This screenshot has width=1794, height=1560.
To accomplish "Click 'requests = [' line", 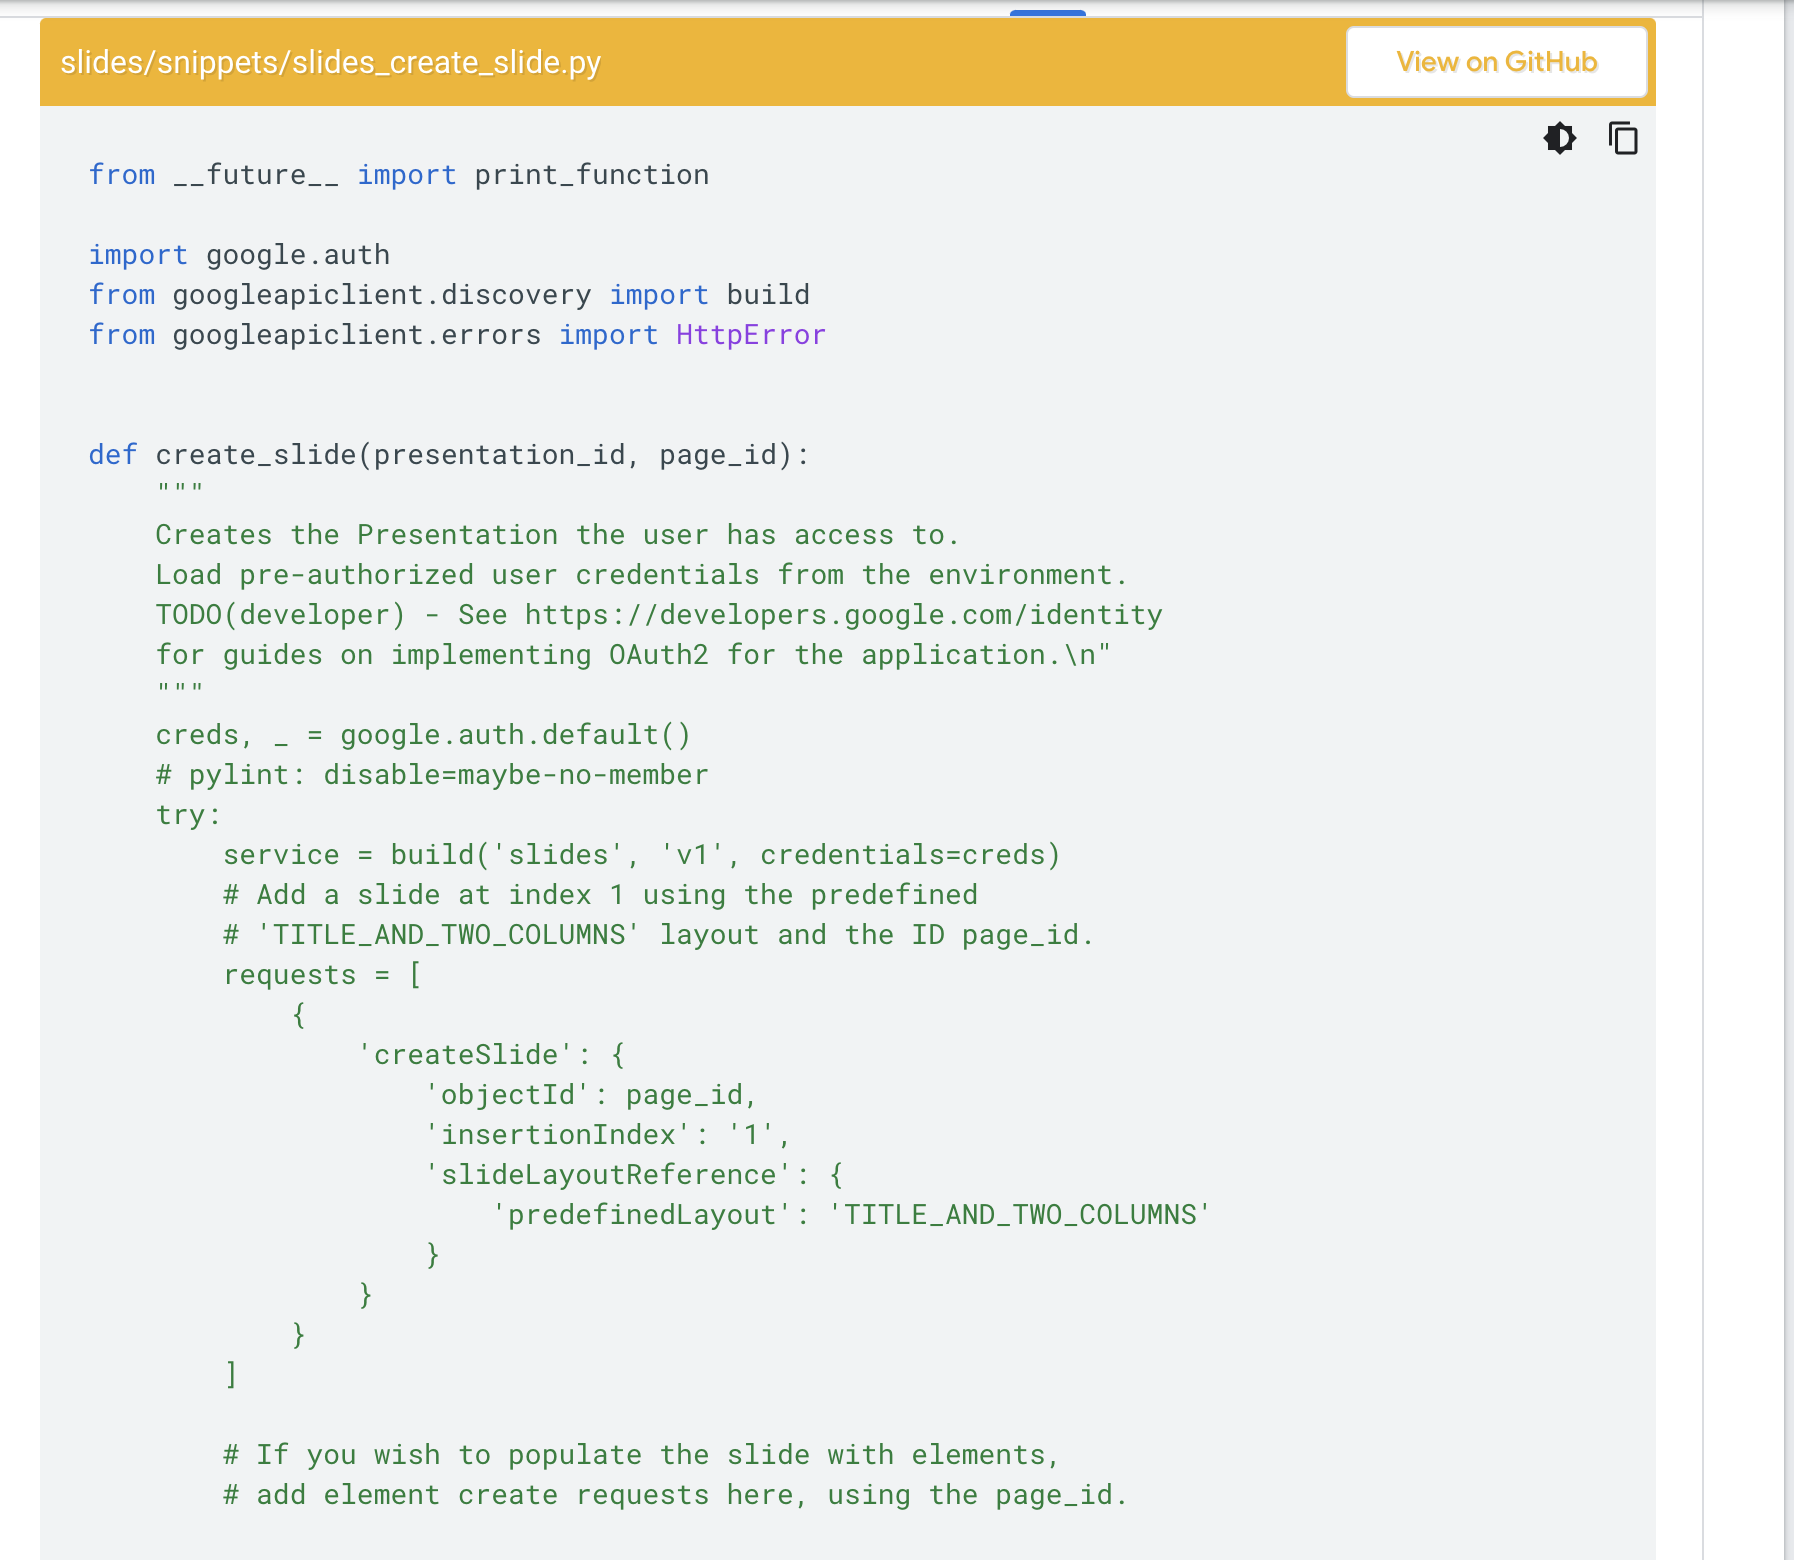I will pos(322,975).
